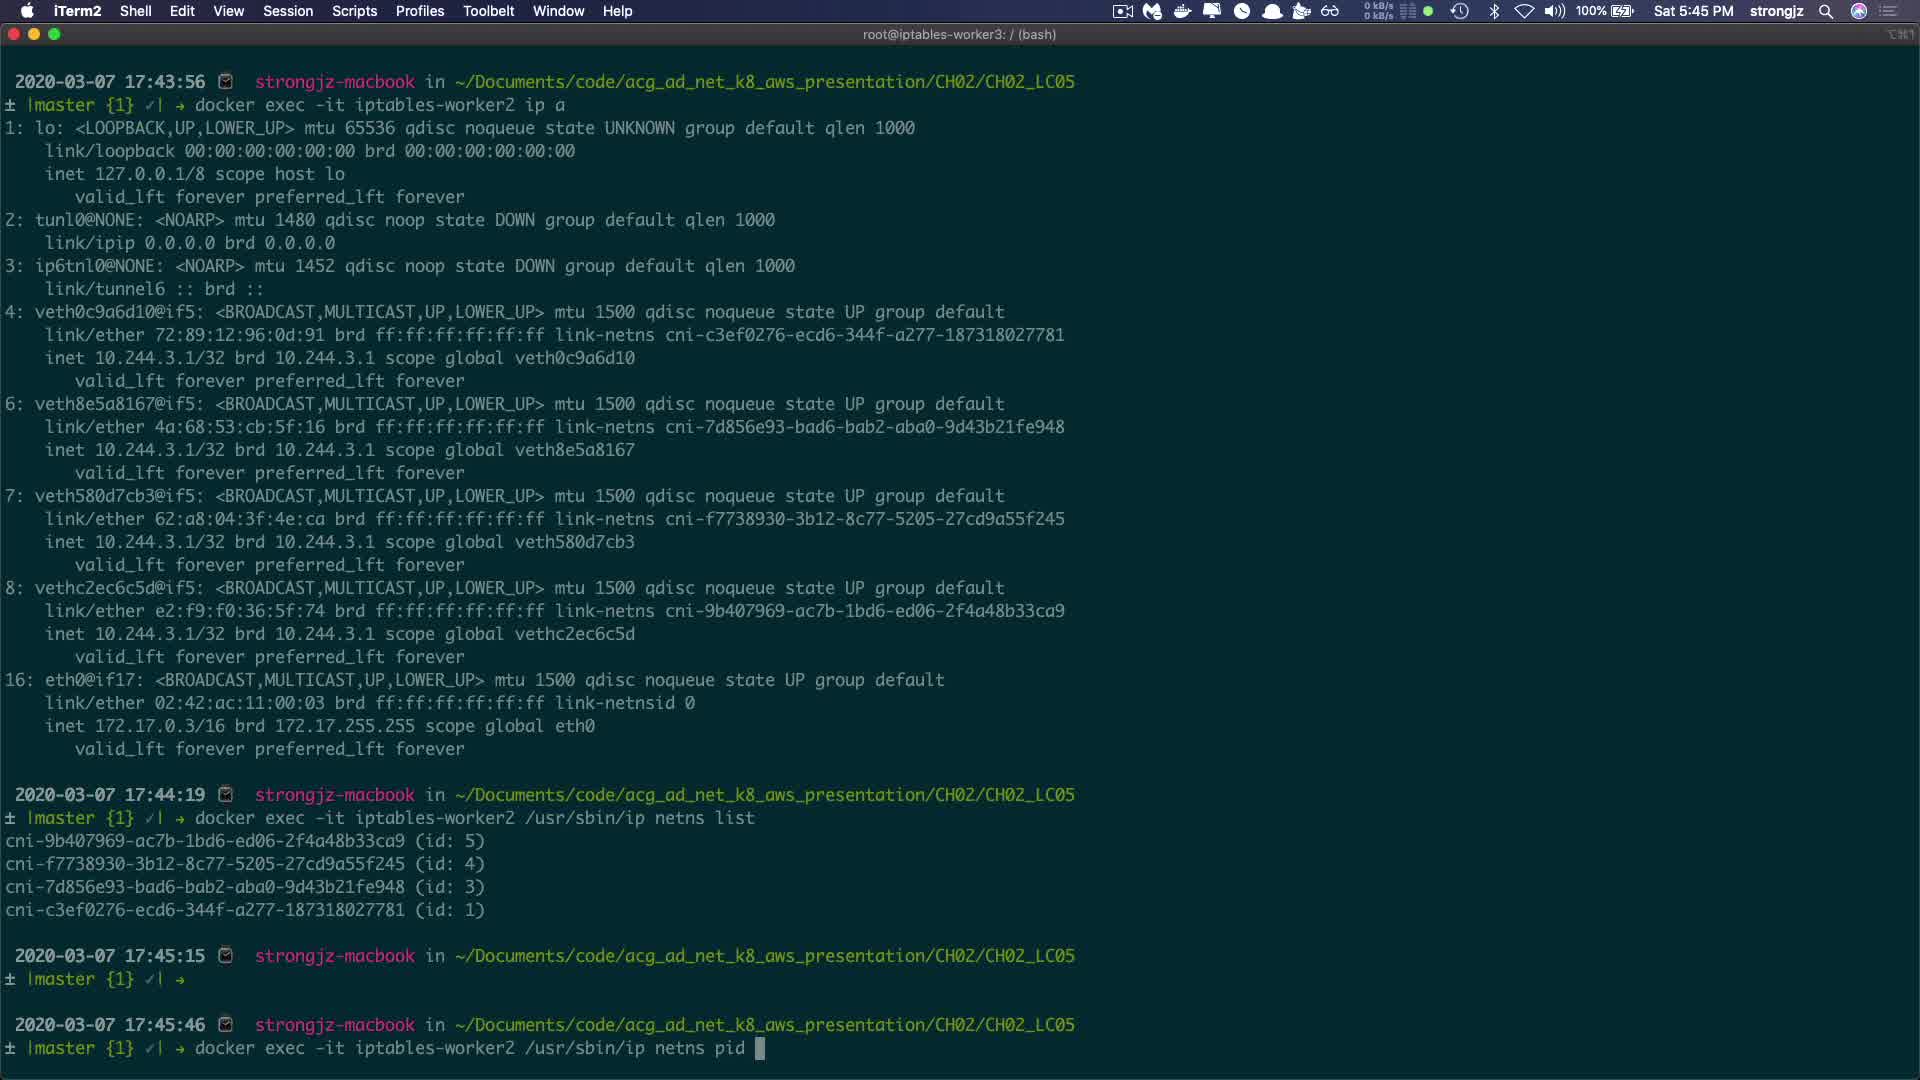1920x1080 pixels.
Task: Open the Toolbelt menu
Action: click(x=488, y=11)
